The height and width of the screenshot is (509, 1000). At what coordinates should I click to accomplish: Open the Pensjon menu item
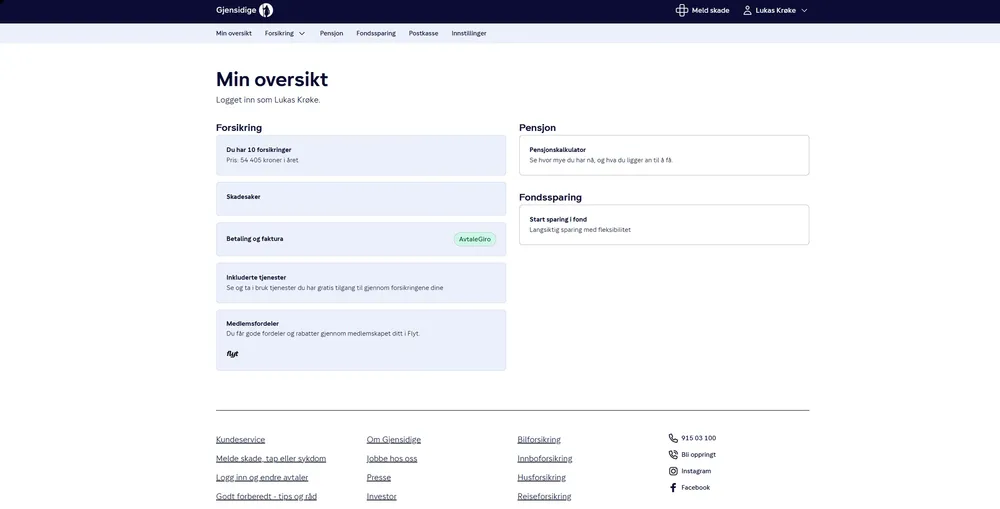pos(331,33)
